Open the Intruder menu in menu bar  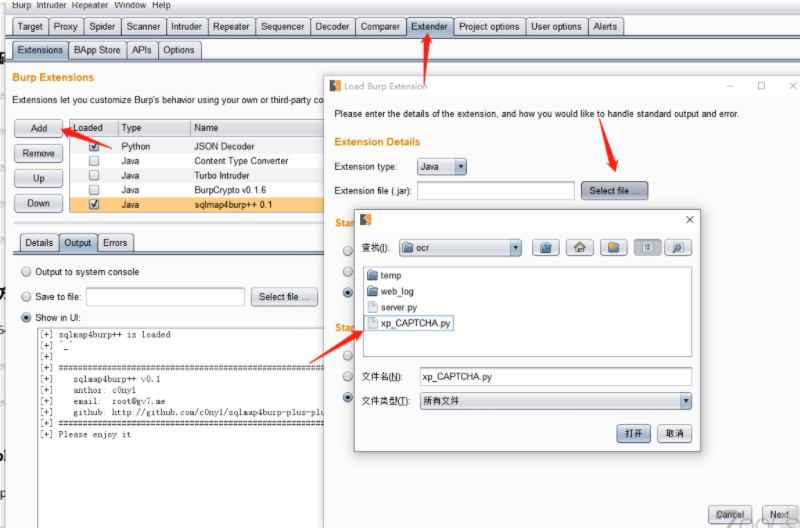51,5
